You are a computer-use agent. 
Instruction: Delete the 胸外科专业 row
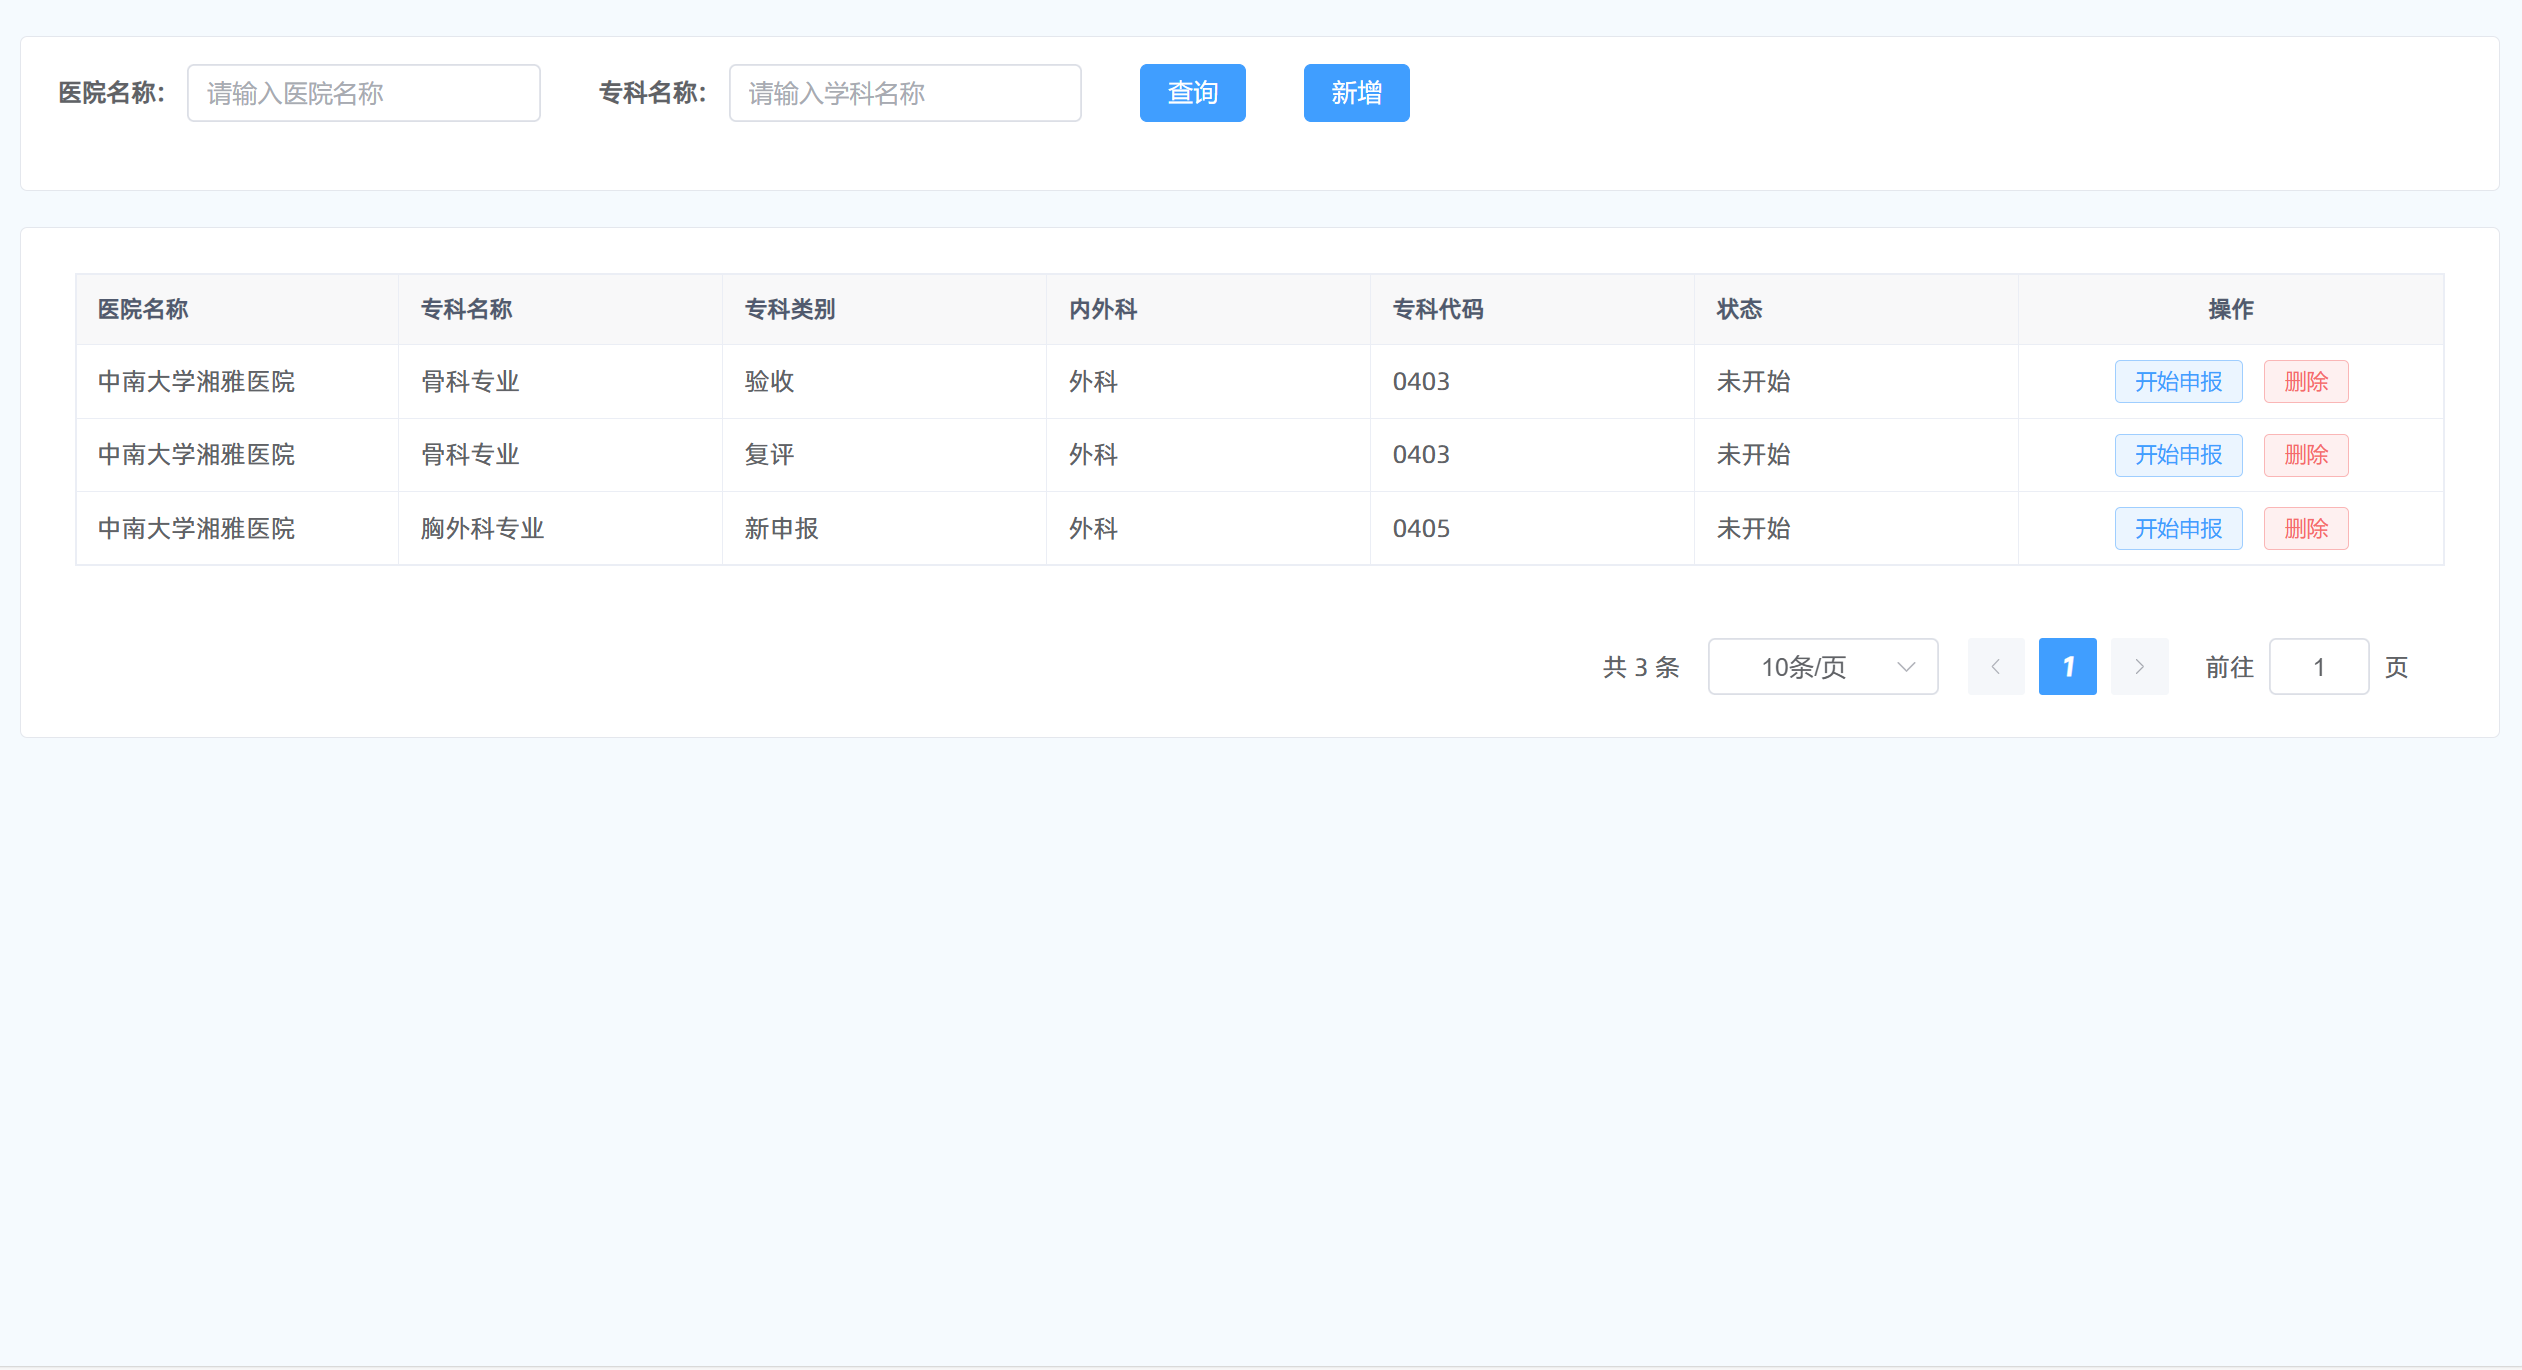click(2305, 529)
